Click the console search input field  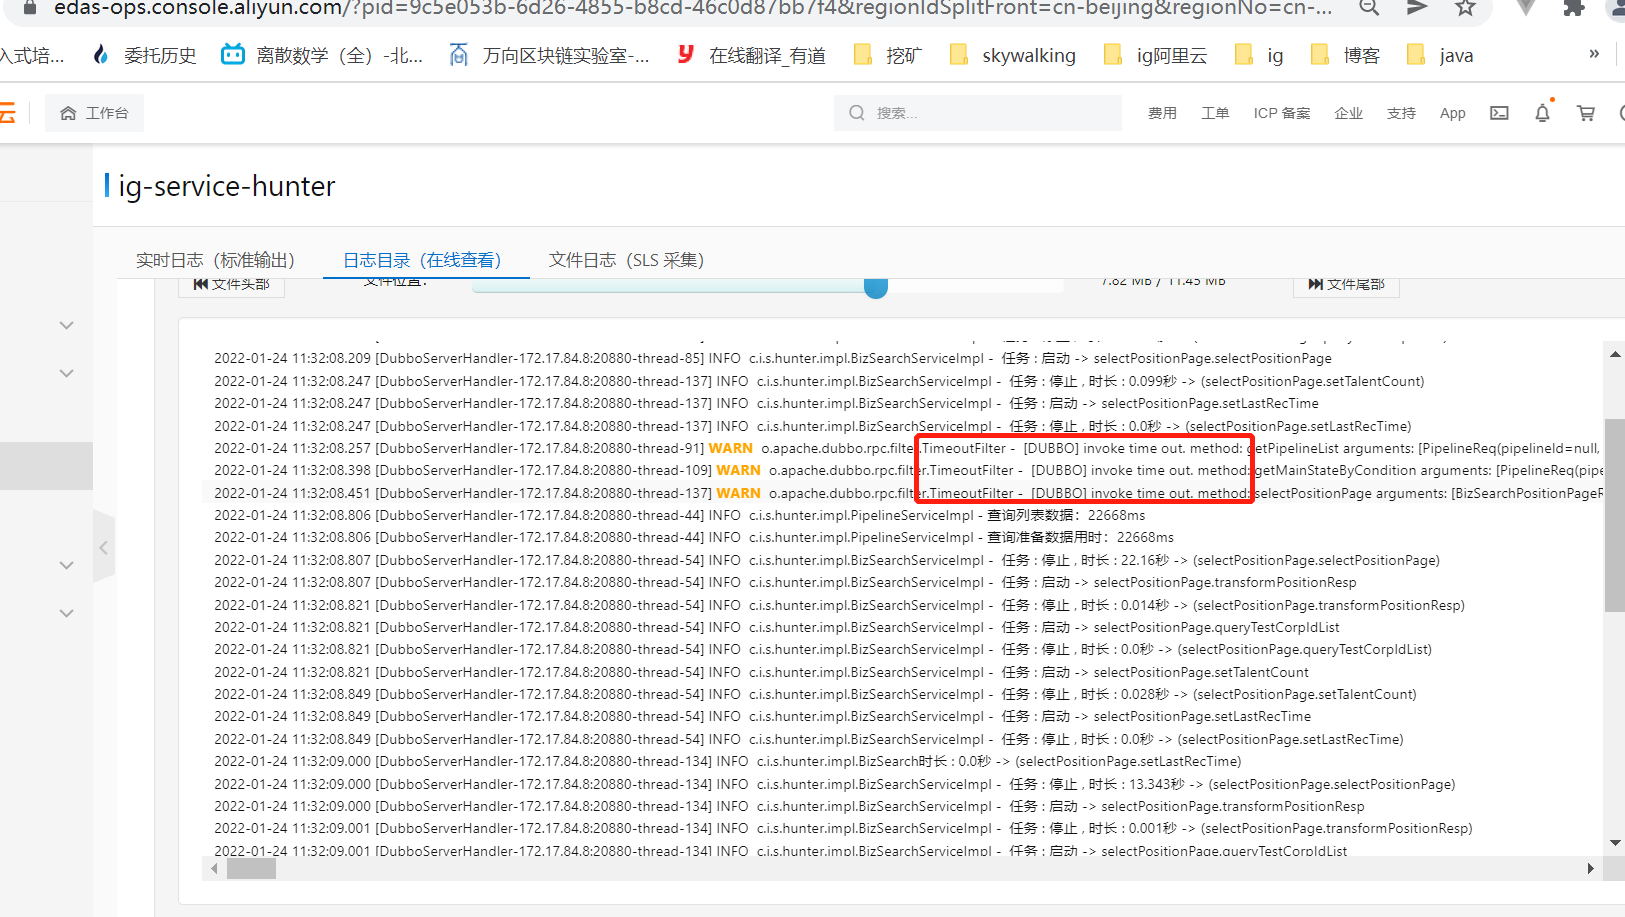click(x=978, y=113)
